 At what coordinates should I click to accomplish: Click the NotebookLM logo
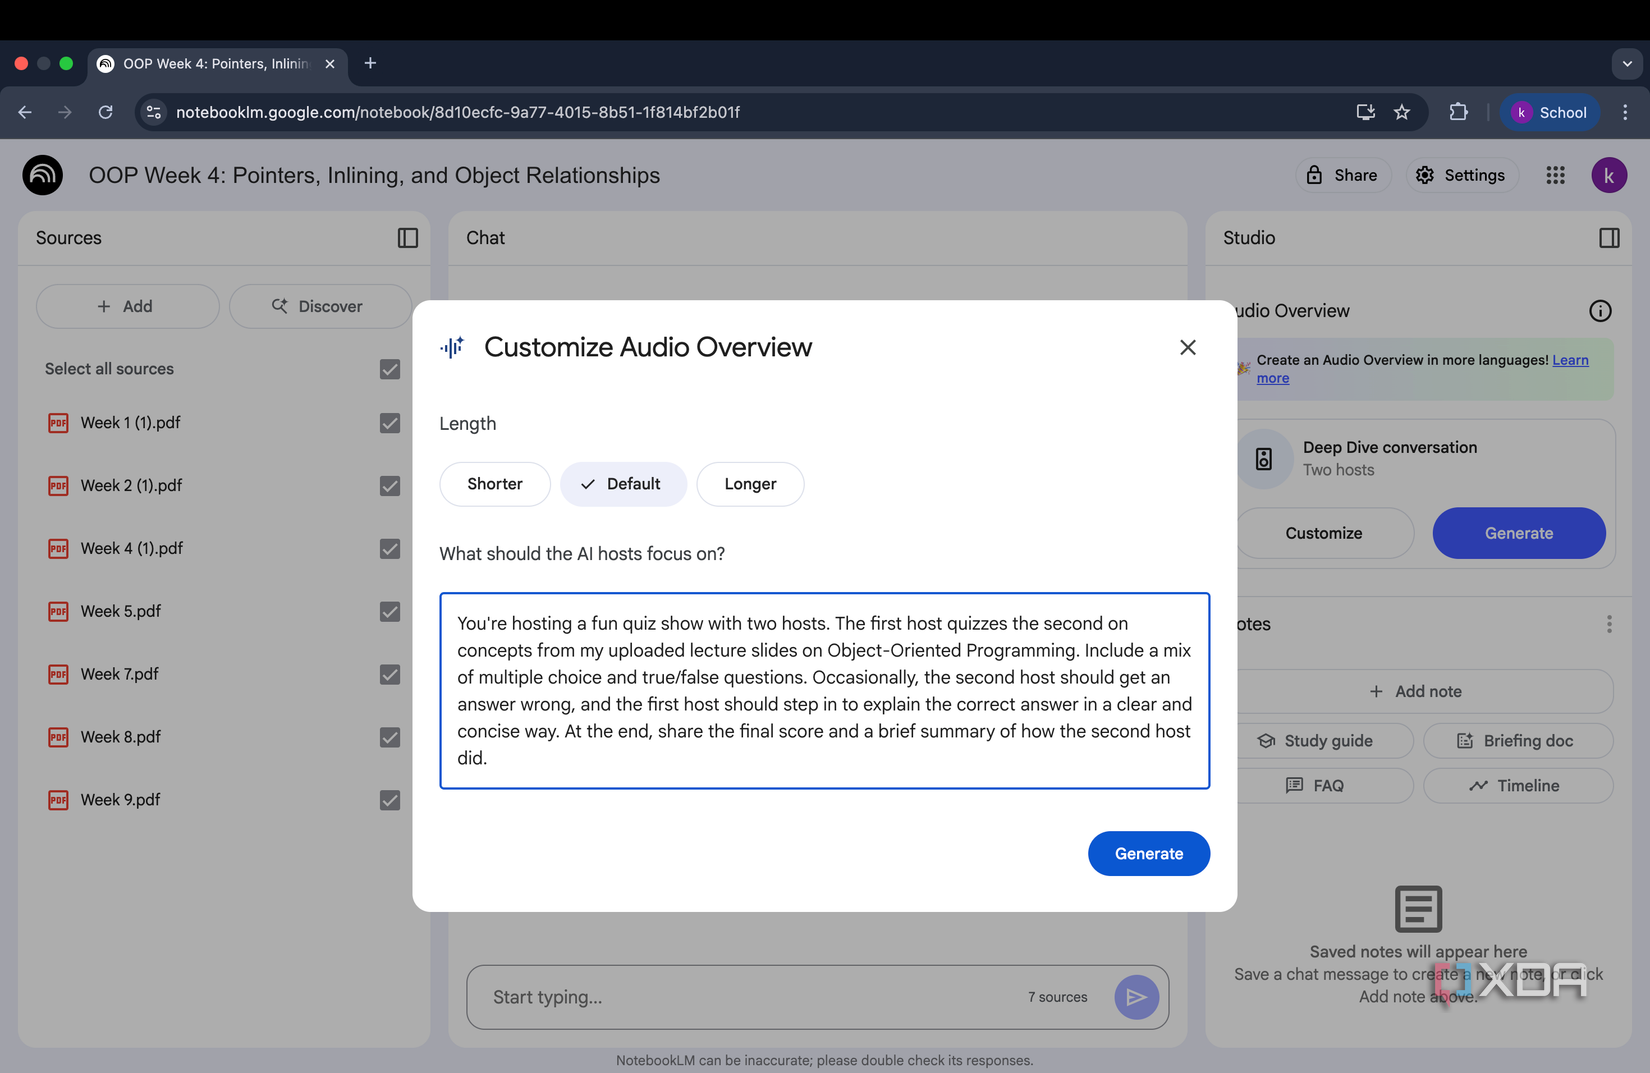click(x=43, y=175)
